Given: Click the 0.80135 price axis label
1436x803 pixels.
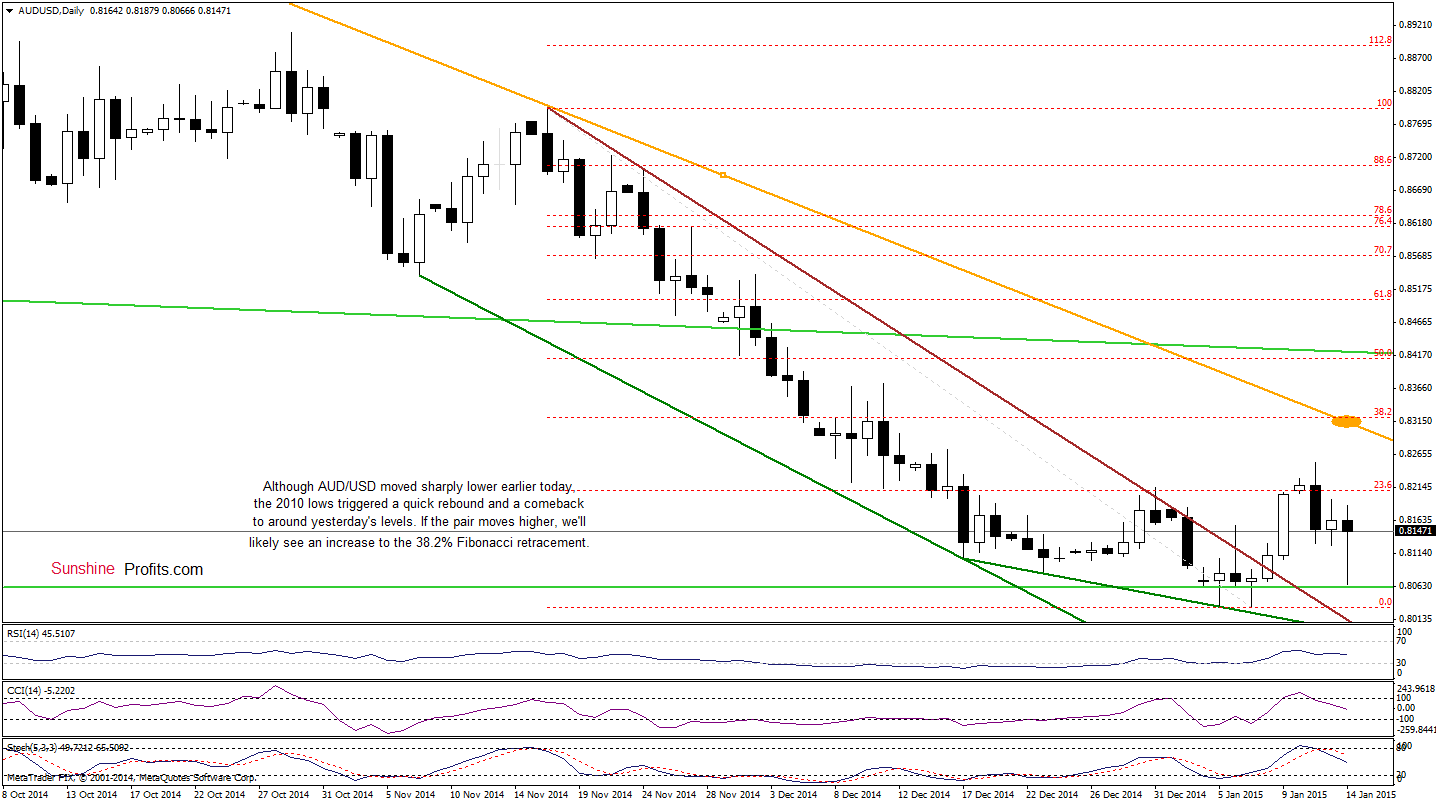Looking at the screenshot, I should (1415, 619).
